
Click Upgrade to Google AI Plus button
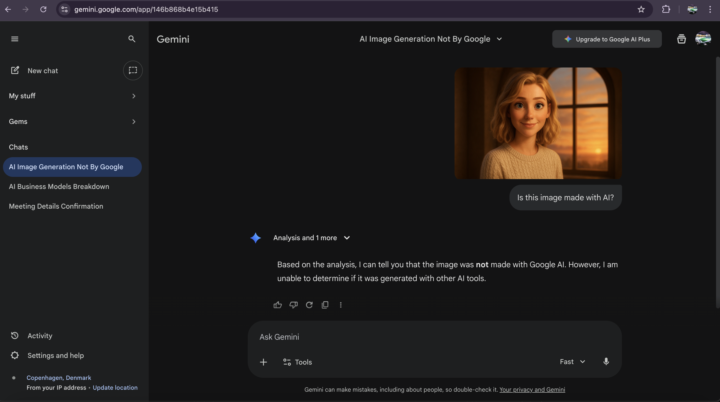[606, 39]
